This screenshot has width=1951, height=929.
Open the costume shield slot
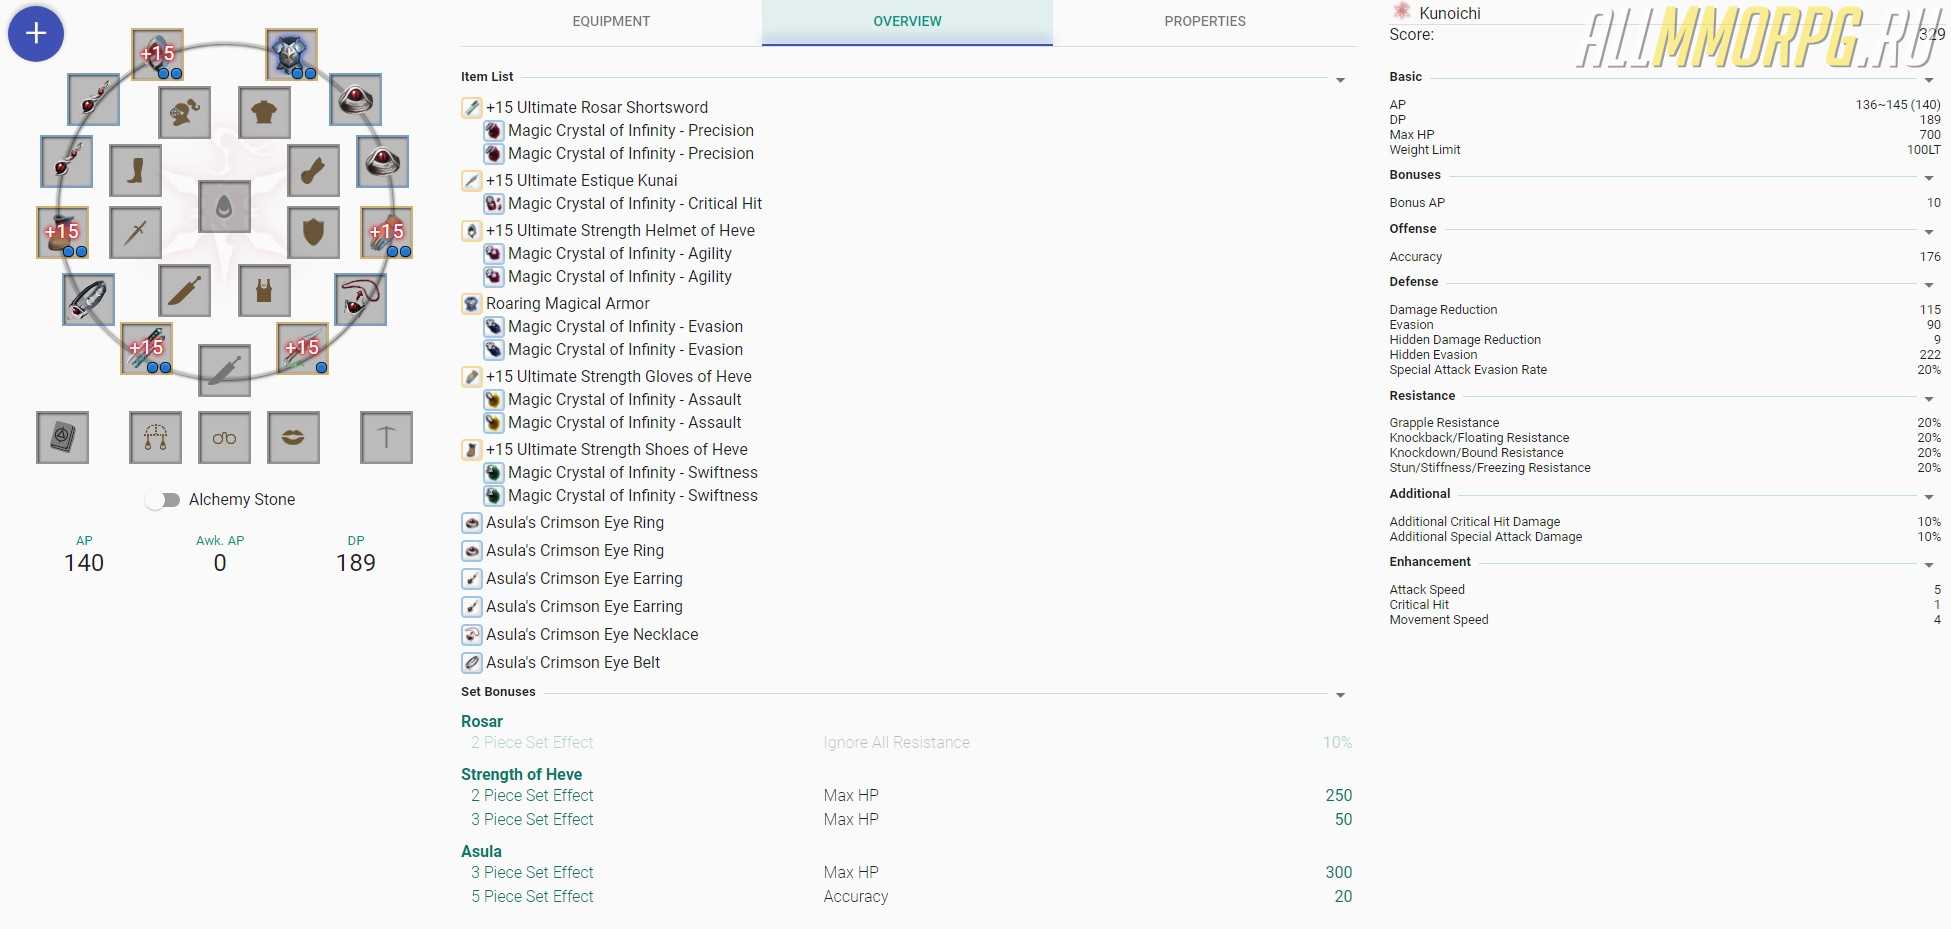pos(313,232)
